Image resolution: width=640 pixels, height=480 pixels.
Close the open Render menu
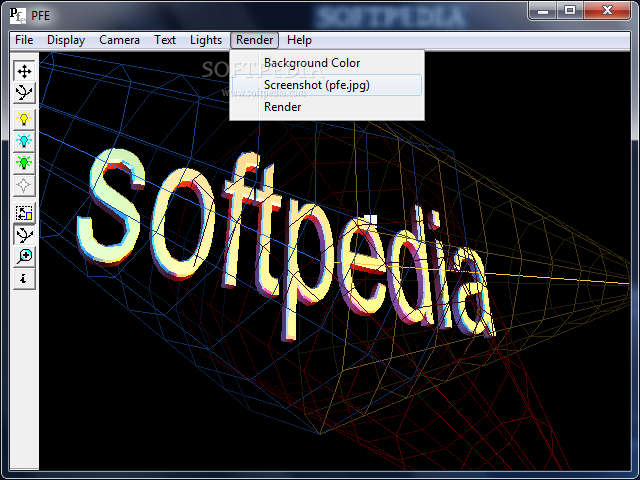pyautogui.click(x=254, y=40)
